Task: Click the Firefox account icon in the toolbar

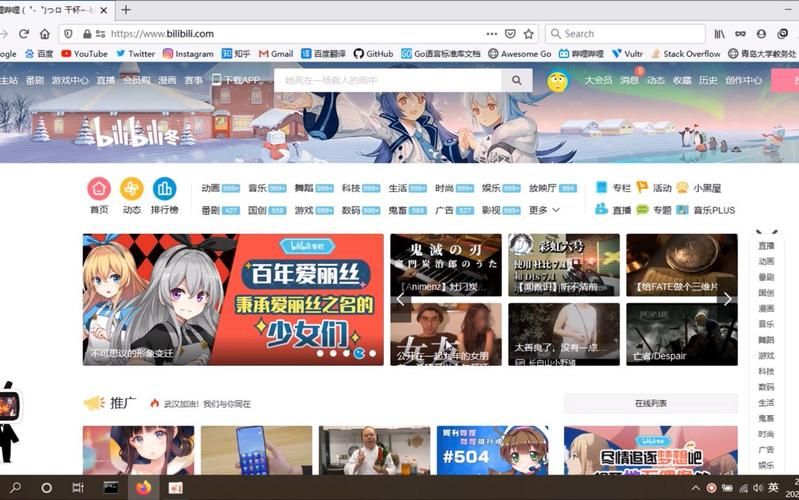Action: point(761,34)
